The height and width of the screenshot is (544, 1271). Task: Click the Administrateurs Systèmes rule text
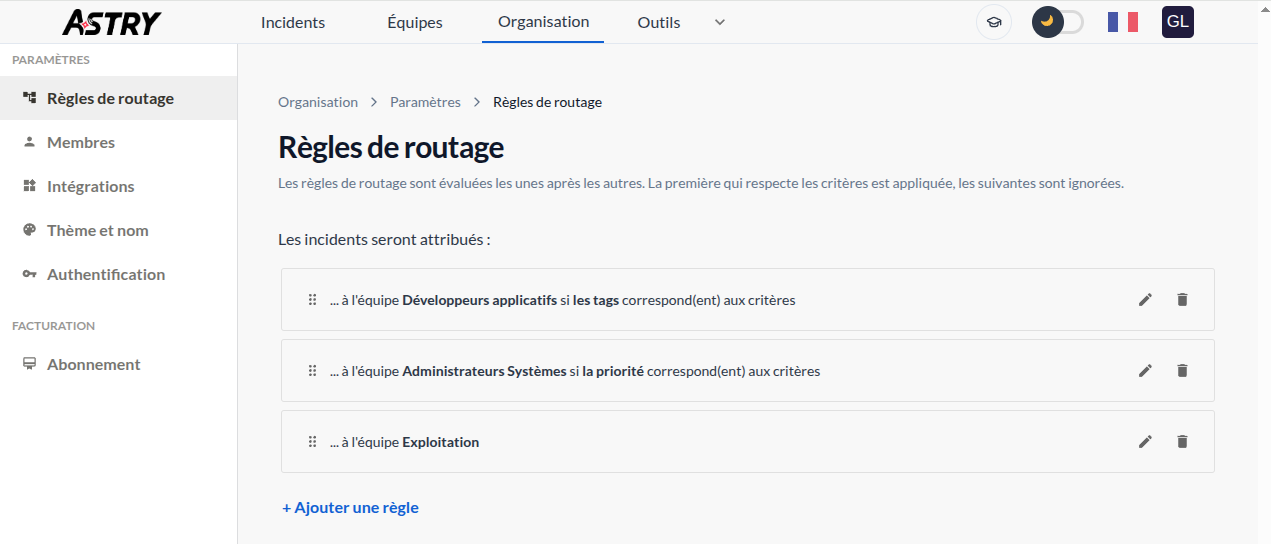coord(575,371)
